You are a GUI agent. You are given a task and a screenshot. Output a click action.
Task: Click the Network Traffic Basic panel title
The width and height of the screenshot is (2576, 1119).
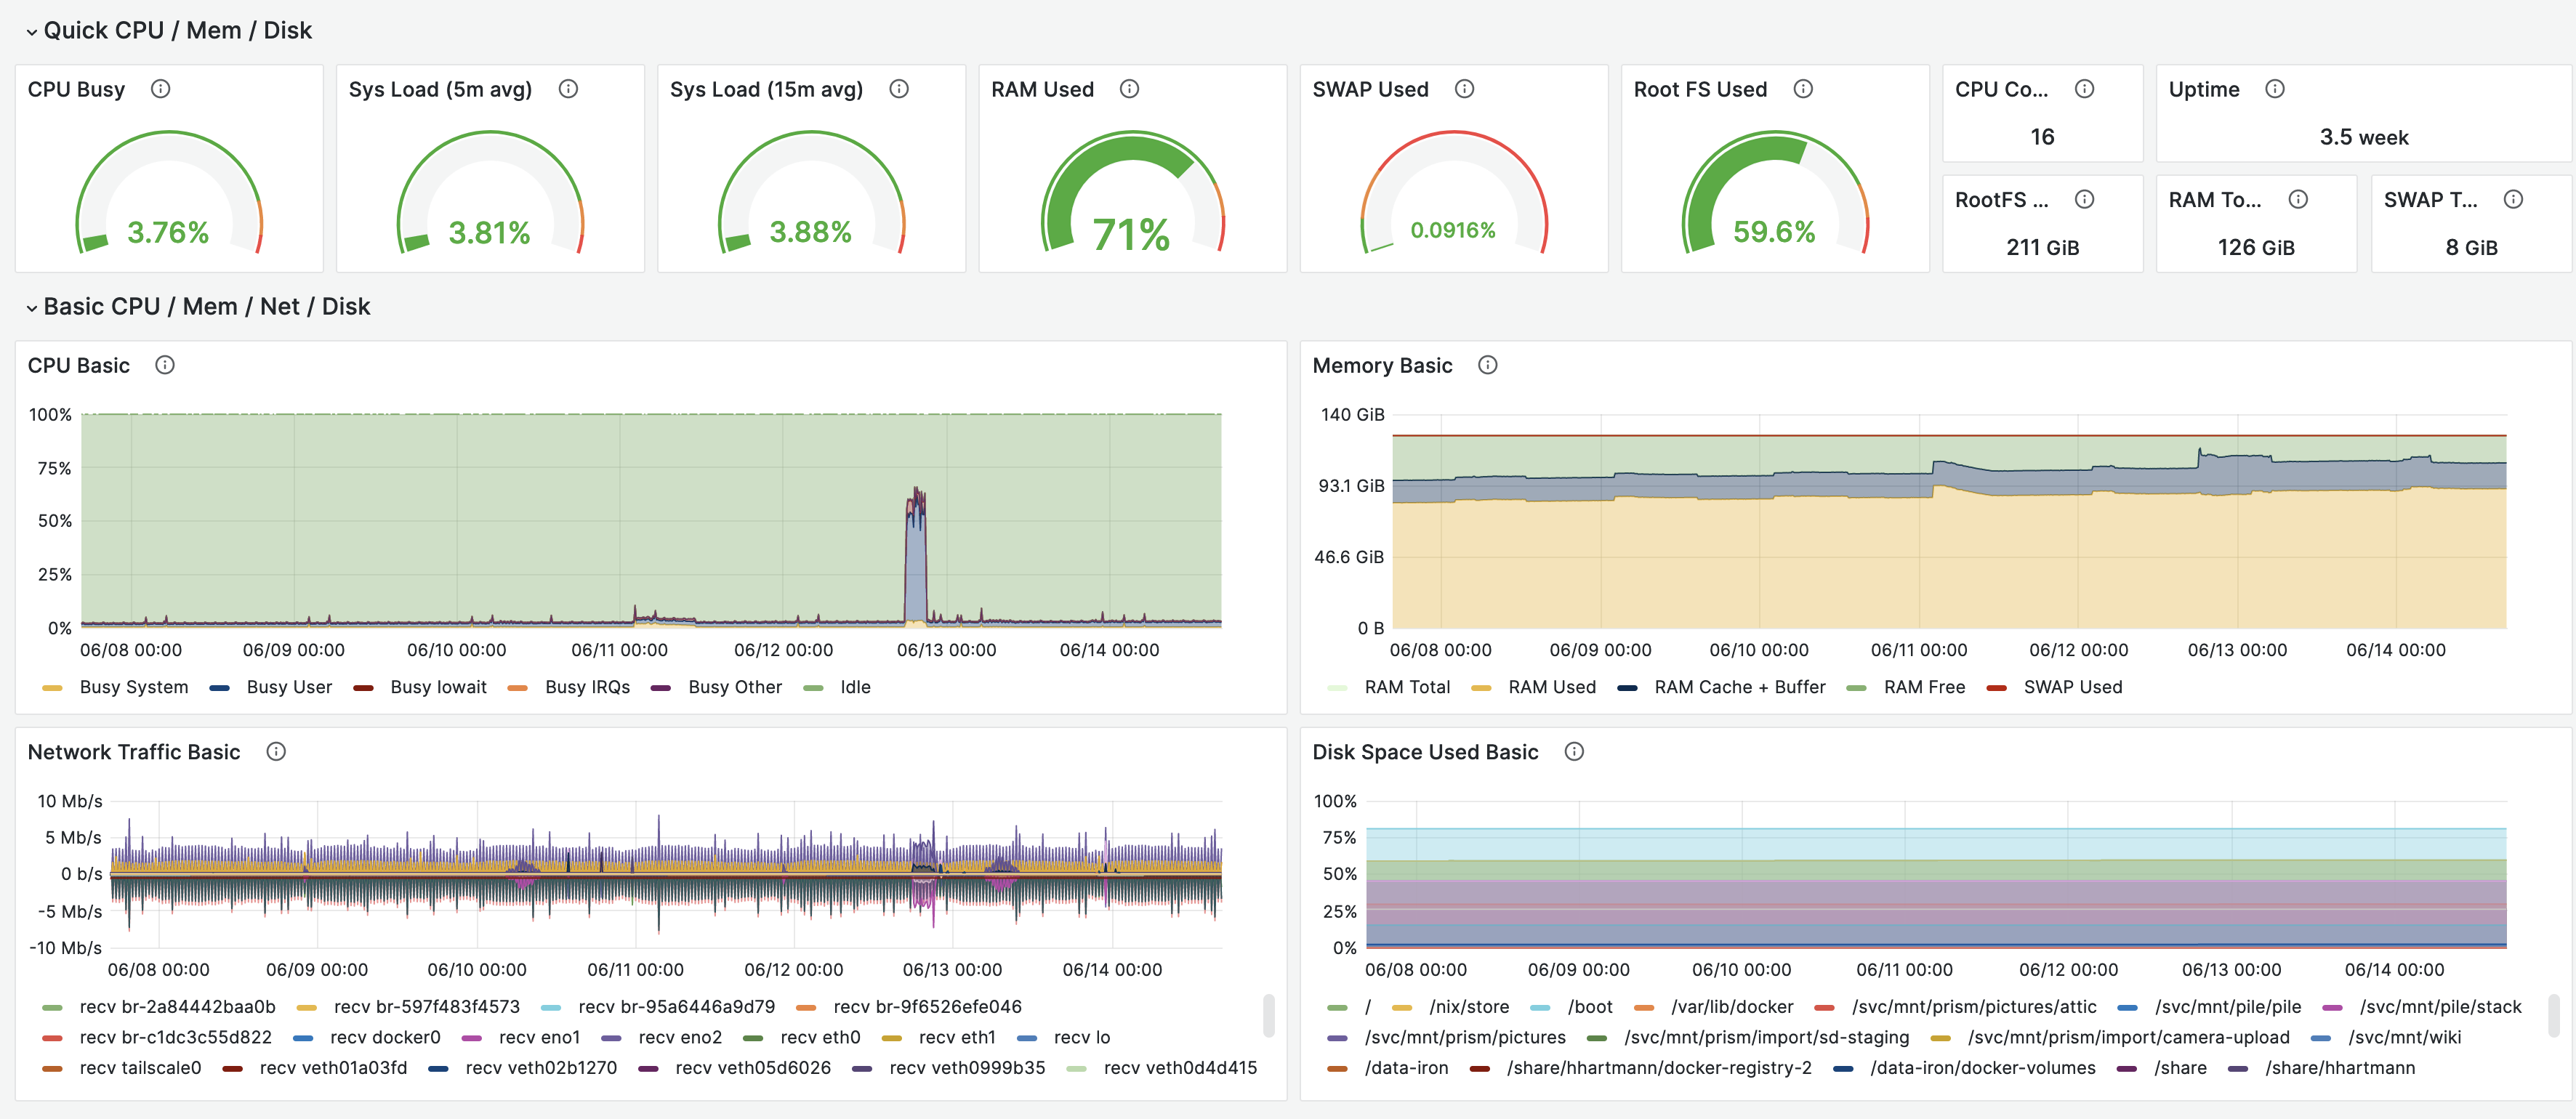(x=134, y=751)
